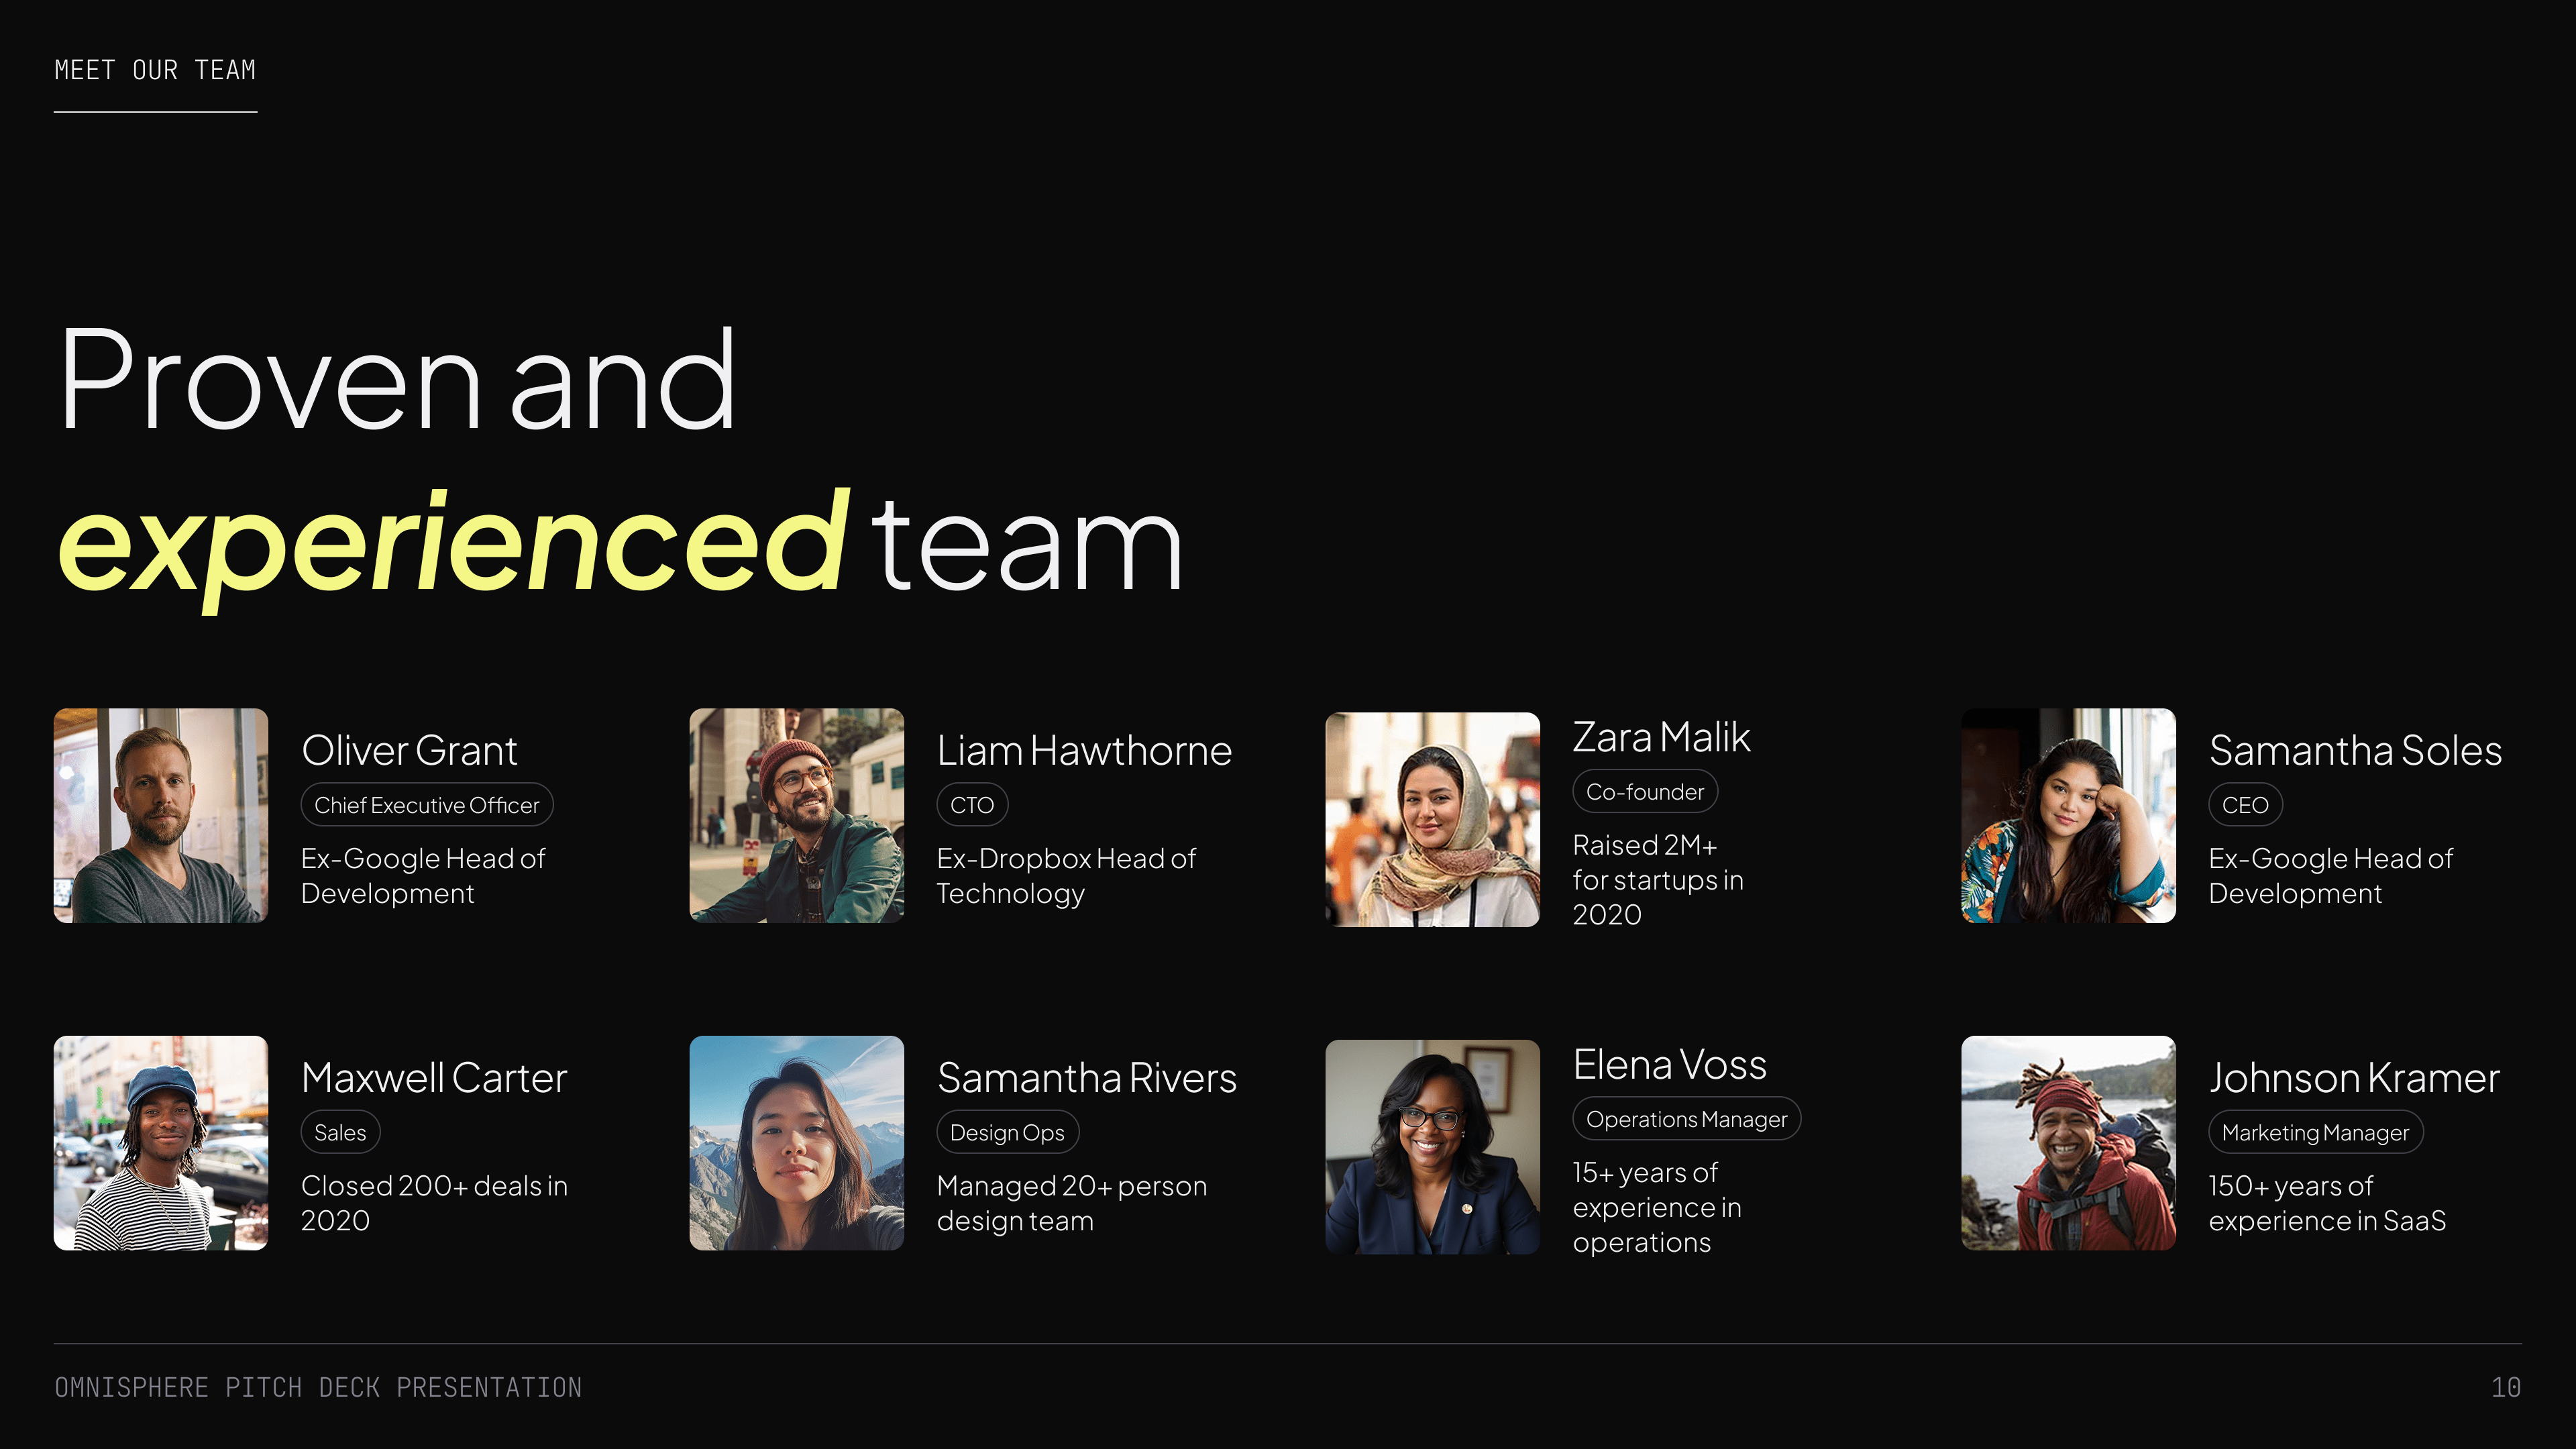The height and width of the screenshot is (1449, 2576).
Task: Select the Marketing Manager role tag
Action: pyautogui.click(x=2315, y=1132)
